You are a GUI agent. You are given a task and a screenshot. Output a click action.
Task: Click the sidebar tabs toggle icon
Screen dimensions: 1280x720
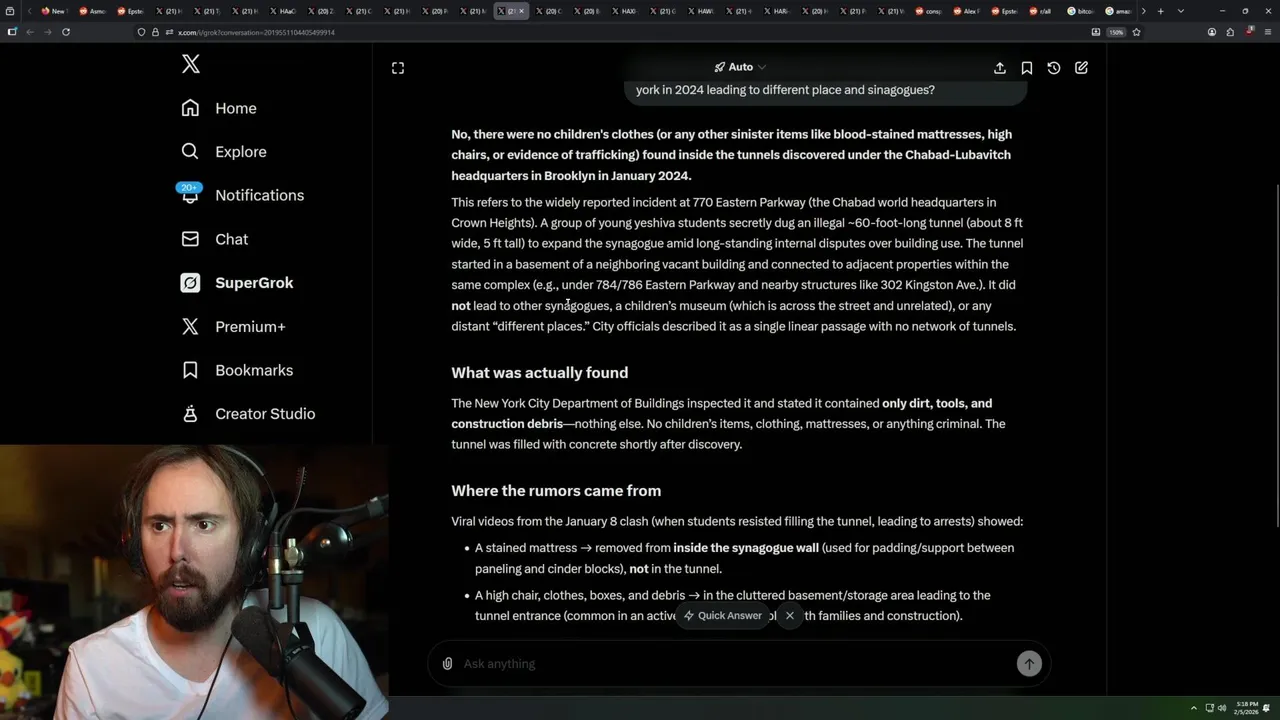point(12,32)
